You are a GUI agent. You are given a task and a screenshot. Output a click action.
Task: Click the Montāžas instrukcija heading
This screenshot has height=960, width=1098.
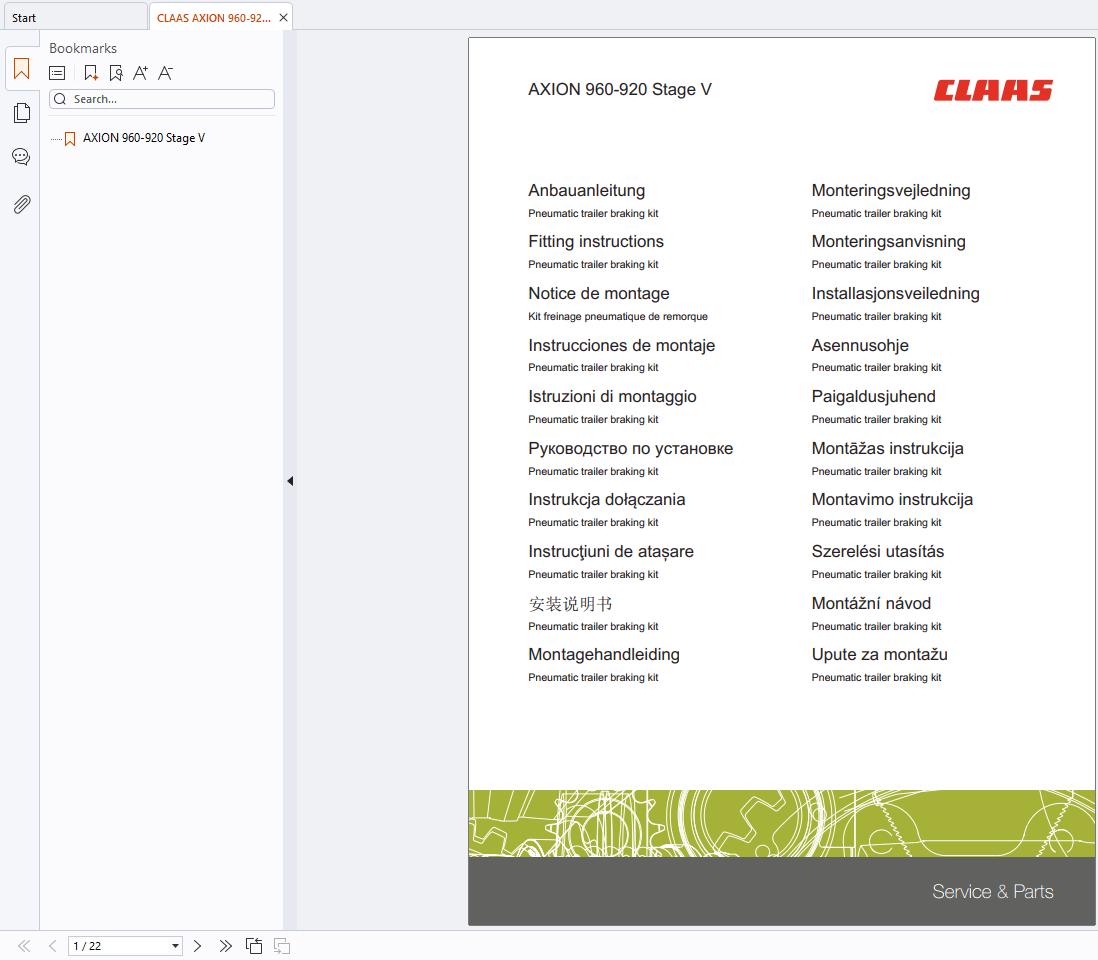pos(887,448)
